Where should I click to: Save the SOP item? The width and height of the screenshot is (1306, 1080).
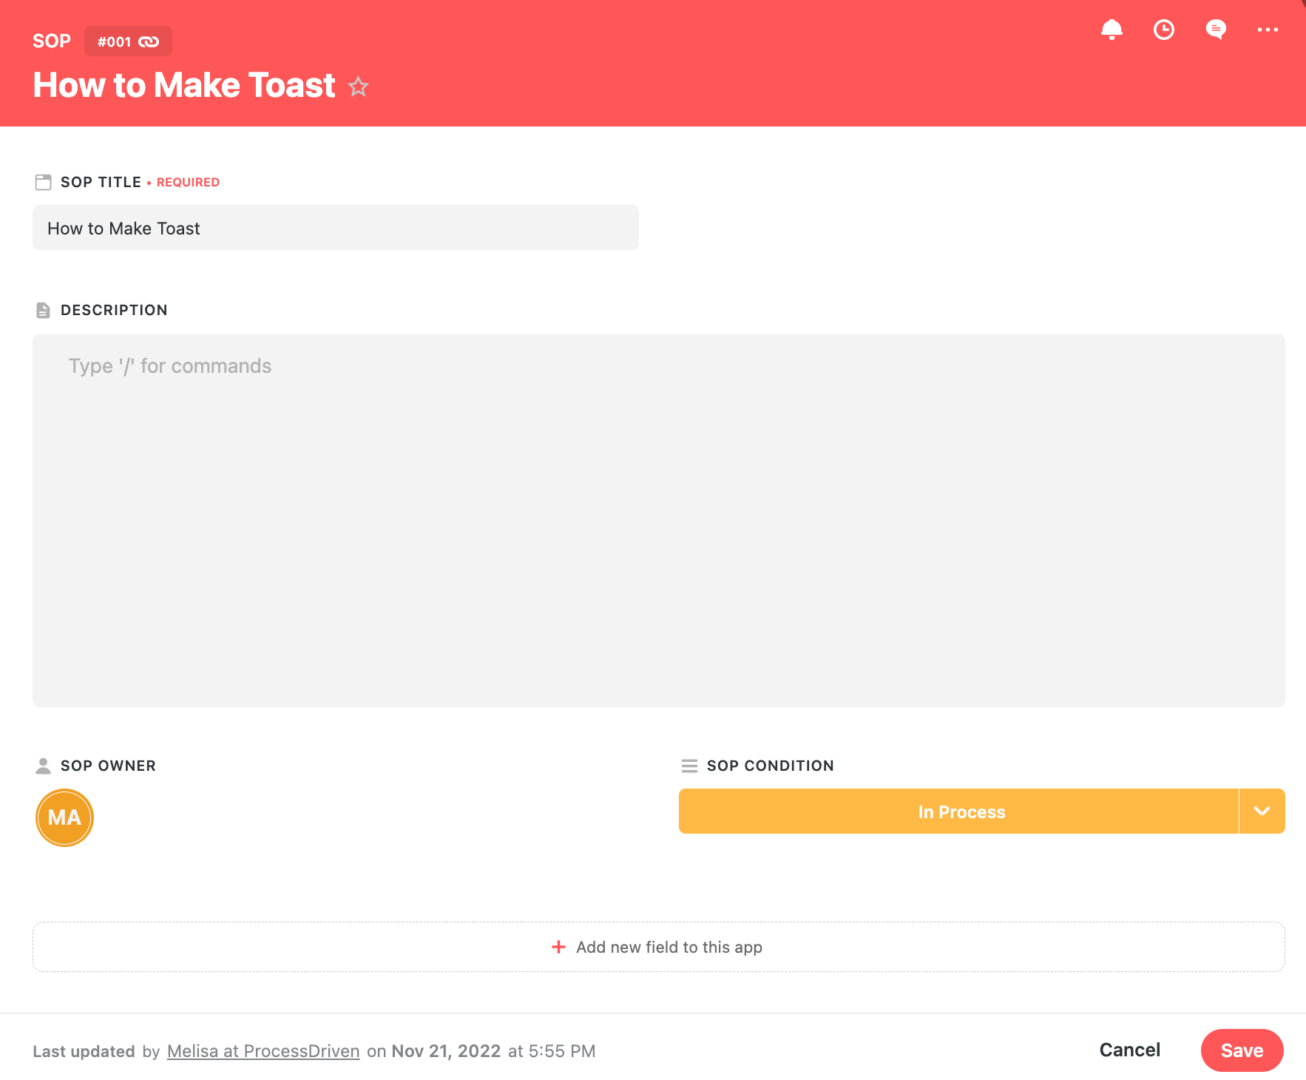point(1242,1050)
